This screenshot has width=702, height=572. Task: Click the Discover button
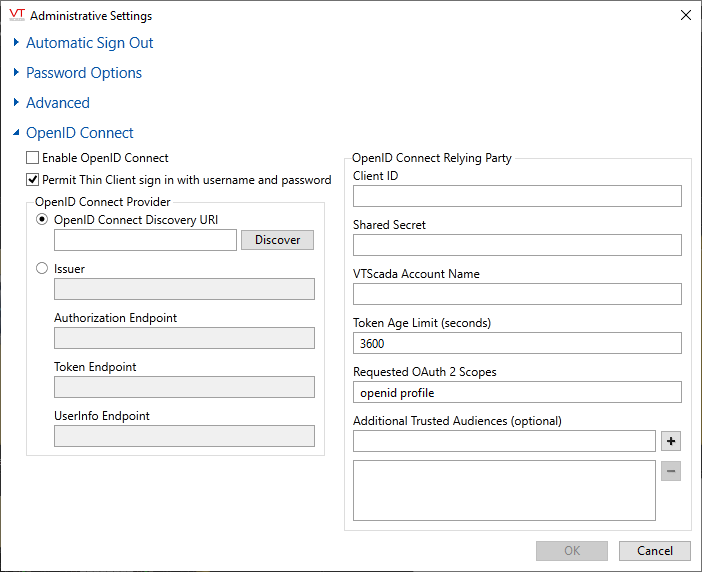pos(278,240)
